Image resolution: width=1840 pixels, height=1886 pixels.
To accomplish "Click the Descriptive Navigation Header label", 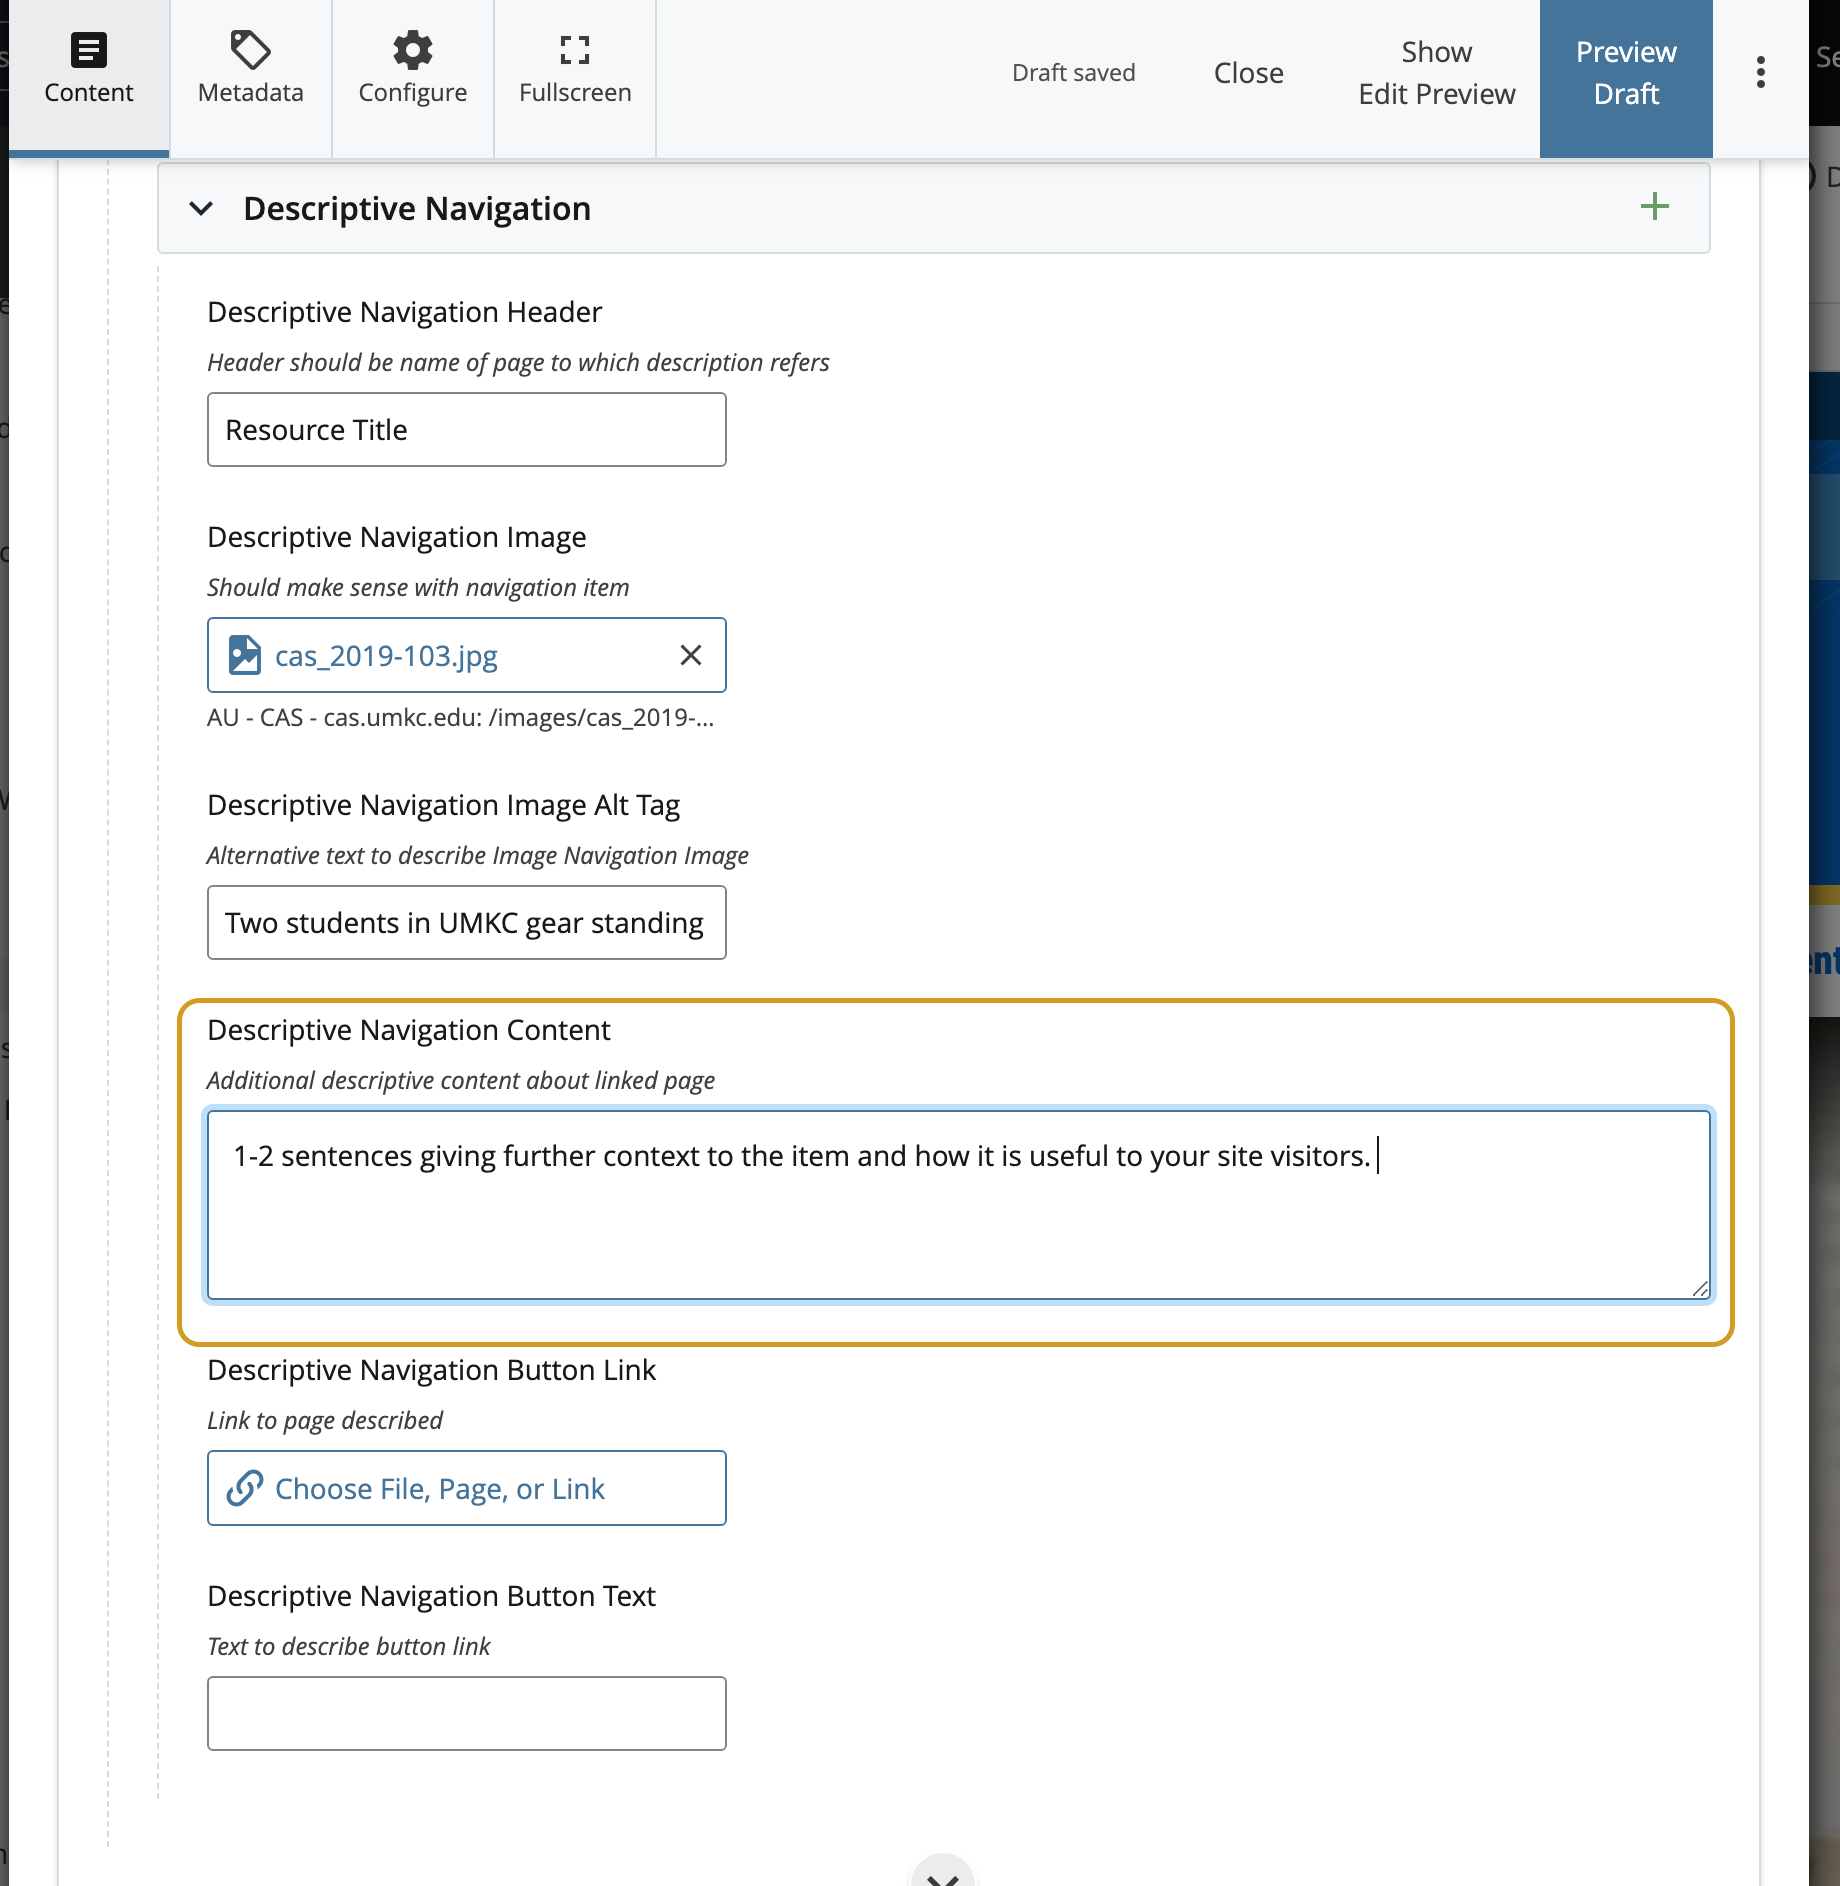I will tap(404, 312).
